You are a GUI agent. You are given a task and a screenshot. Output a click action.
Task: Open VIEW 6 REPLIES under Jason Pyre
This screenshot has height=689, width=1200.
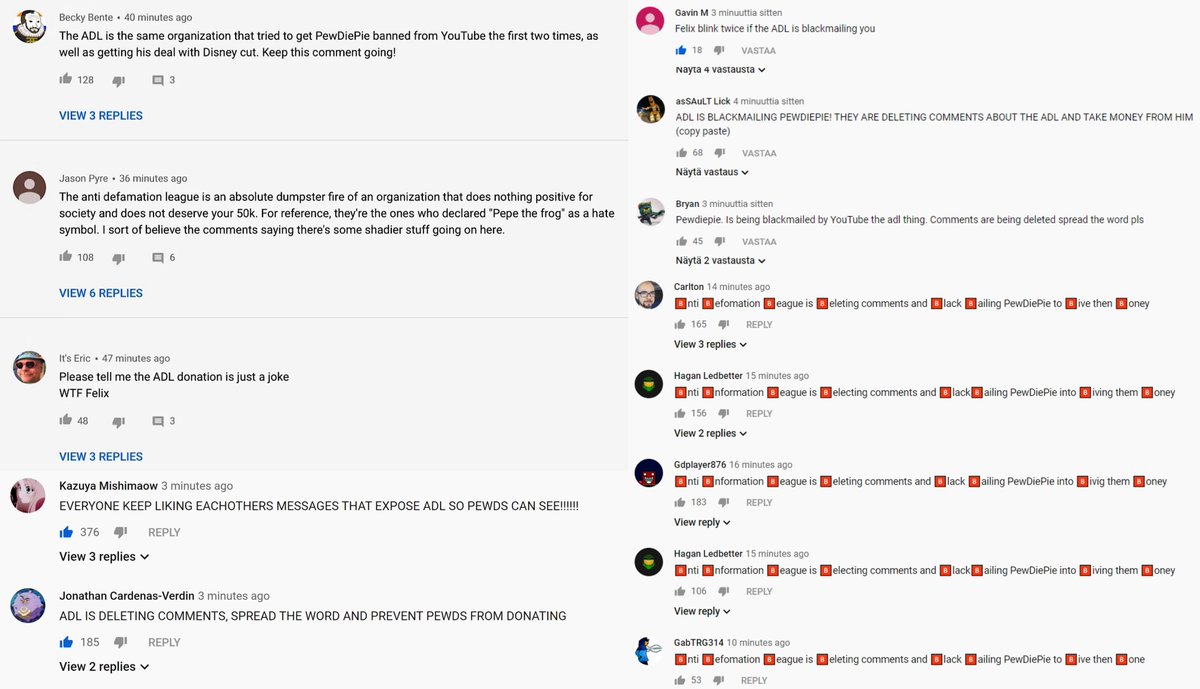101,293
